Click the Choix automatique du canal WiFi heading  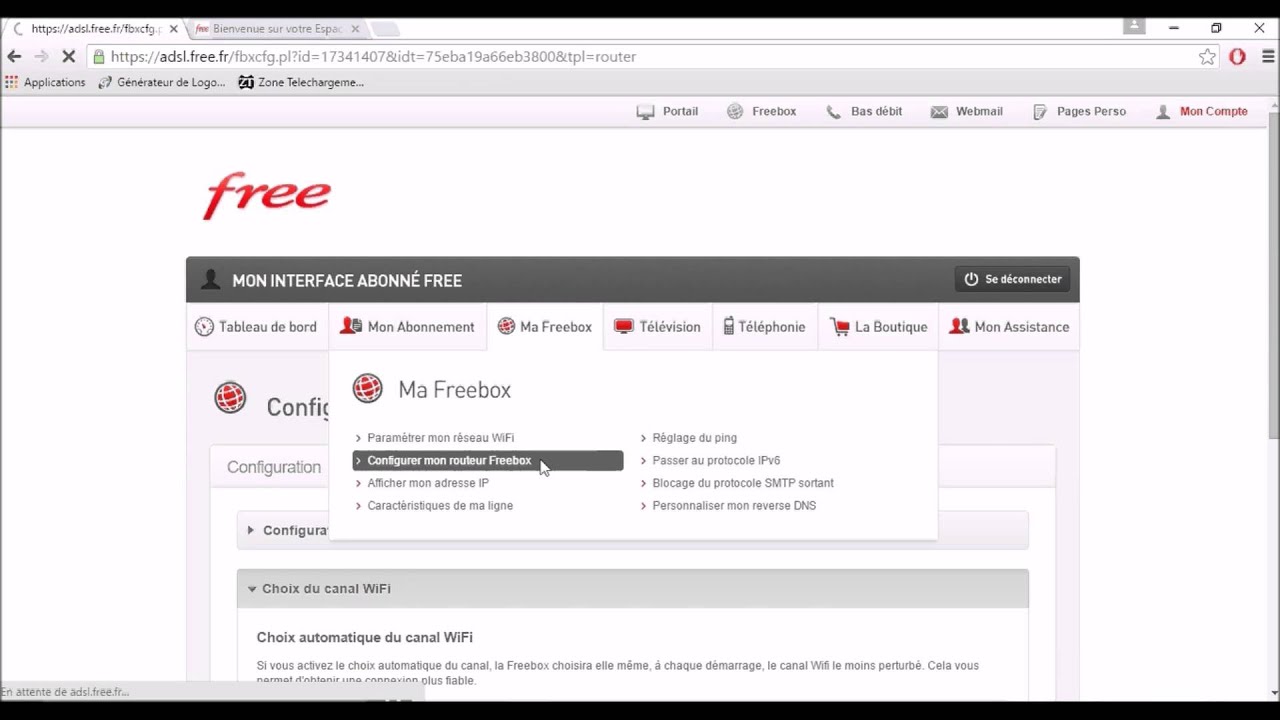tap(365, 637)
